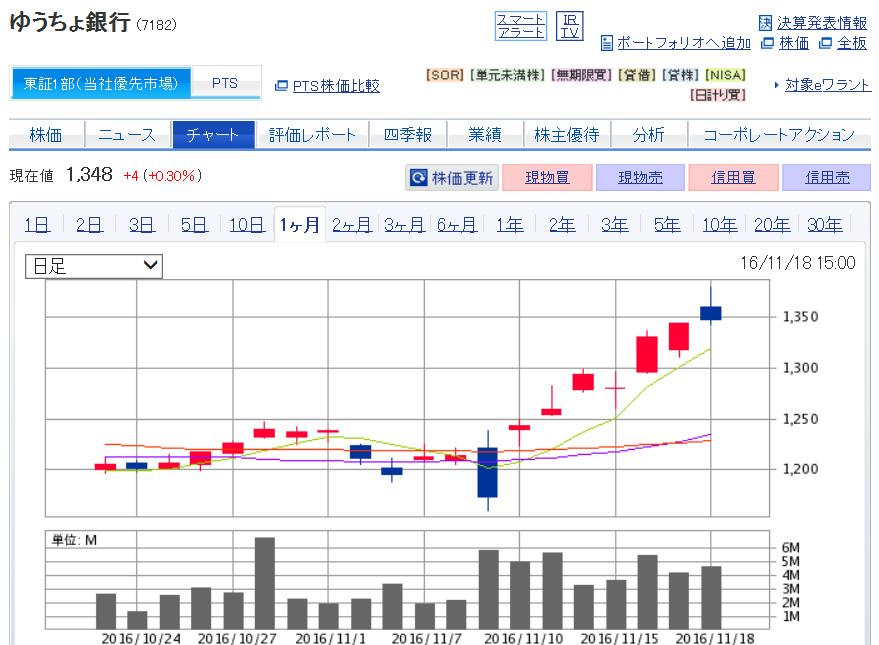Click the large blue candlestick near 2016/11/10

pyautogui.click(x=488, y=472)
